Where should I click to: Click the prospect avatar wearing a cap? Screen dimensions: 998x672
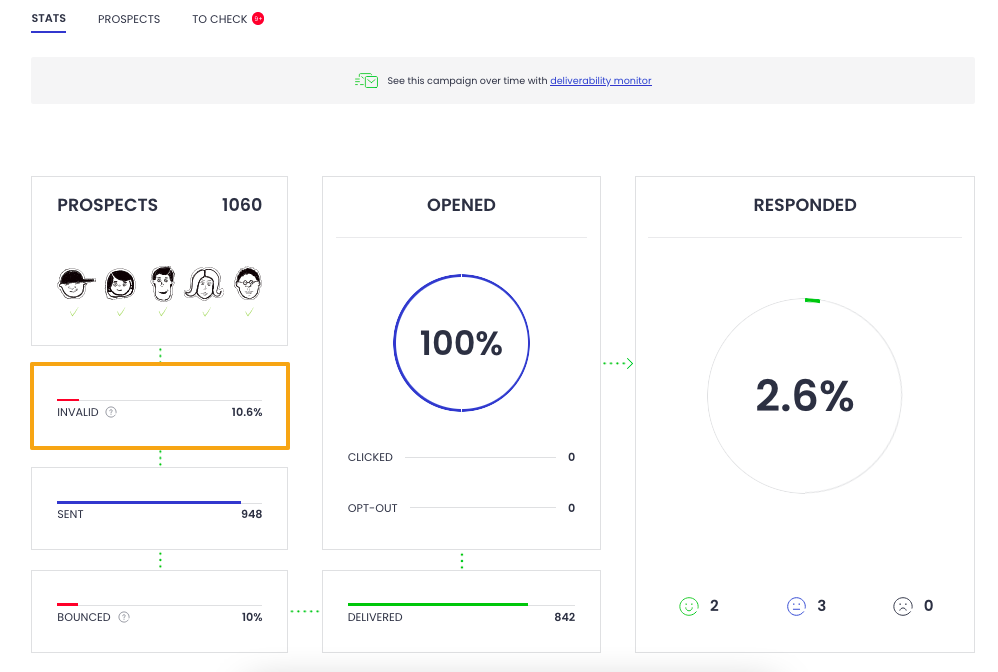click(x=75, y=283)
